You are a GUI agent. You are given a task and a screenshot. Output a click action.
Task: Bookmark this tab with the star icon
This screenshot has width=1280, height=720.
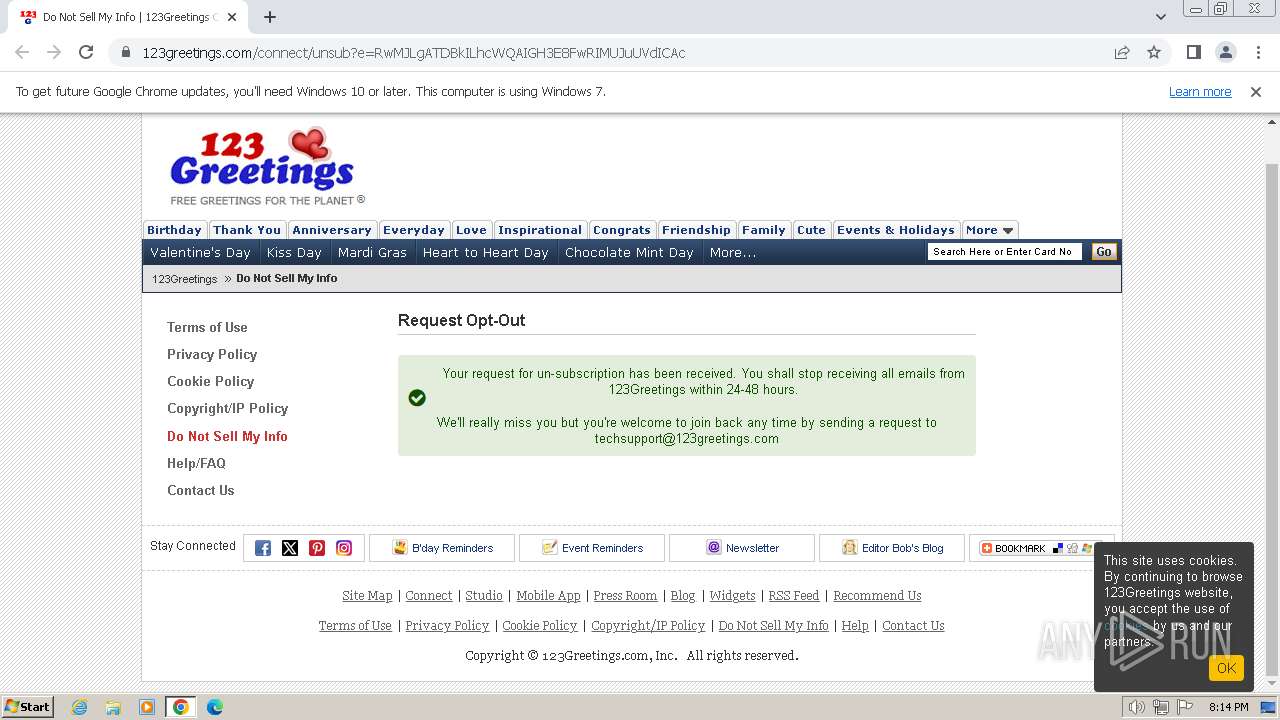click(1154, 52)
